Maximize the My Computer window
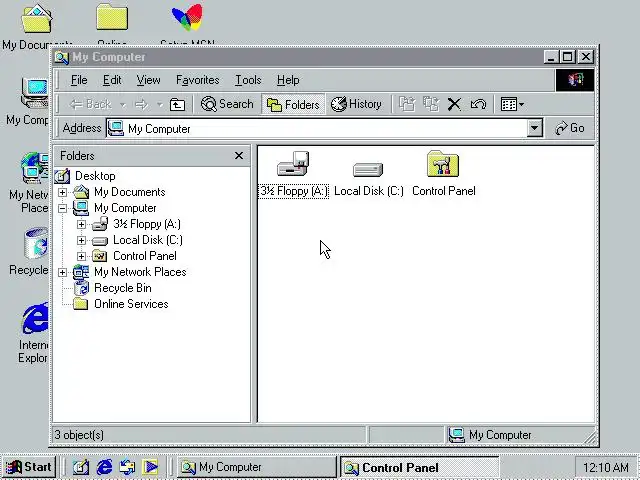Viewport: 640px width, 480px height. pyautogui.click(x=568, y=57)
